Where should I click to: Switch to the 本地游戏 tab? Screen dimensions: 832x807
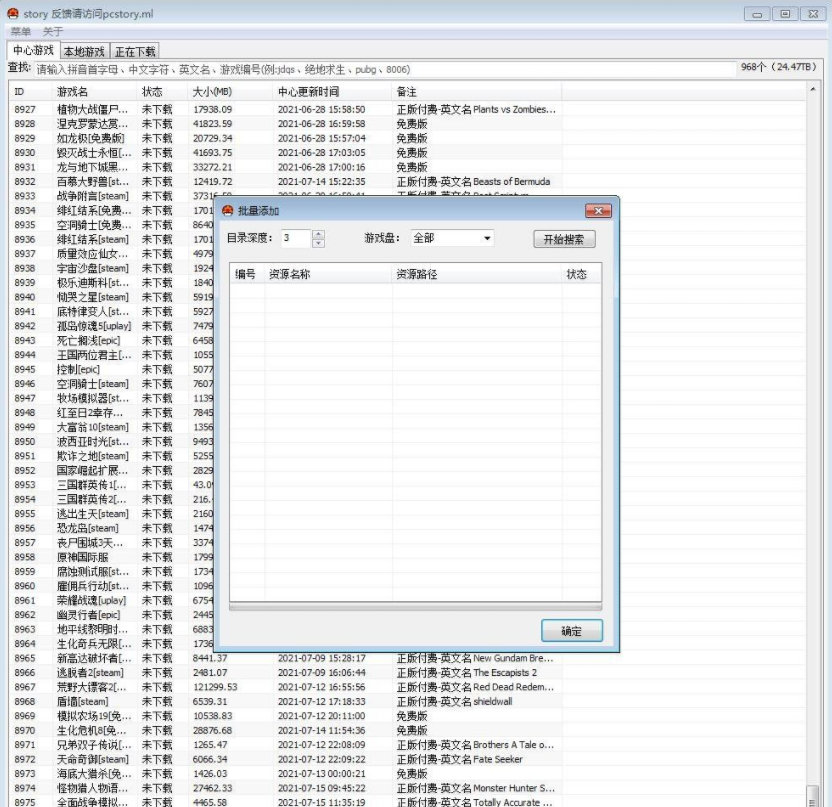[x=83, y=51]
